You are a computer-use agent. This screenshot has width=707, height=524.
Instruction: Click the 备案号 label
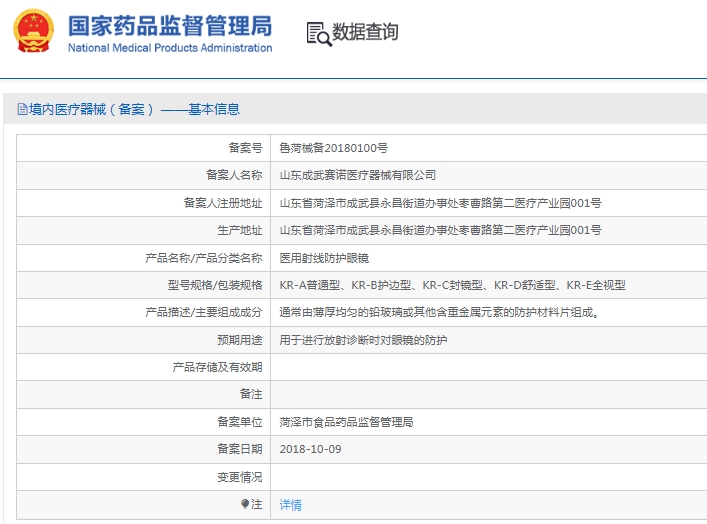click(245, 147)
